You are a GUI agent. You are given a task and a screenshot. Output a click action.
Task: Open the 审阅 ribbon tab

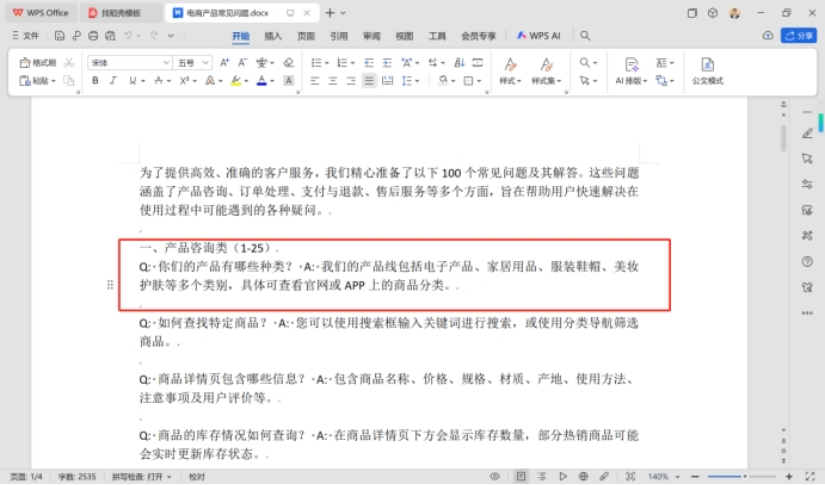(371, 35)
